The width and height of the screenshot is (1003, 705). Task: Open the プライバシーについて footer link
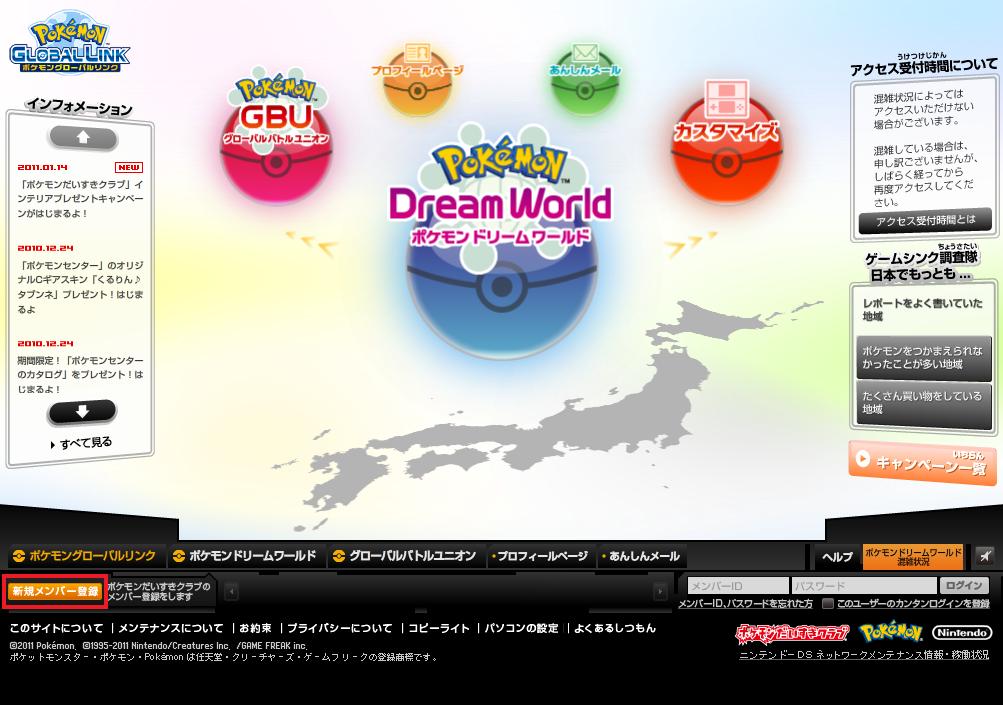tap(339, 628)
